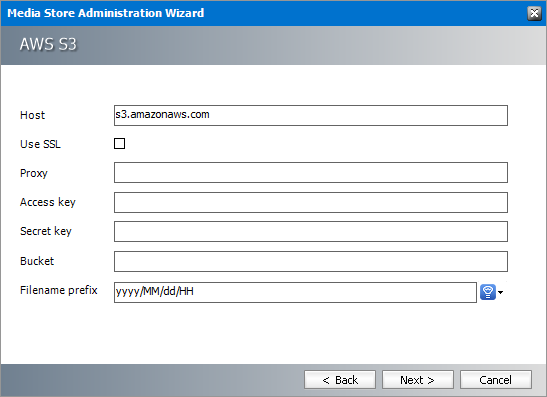Click the Access key label

(48, 202)
